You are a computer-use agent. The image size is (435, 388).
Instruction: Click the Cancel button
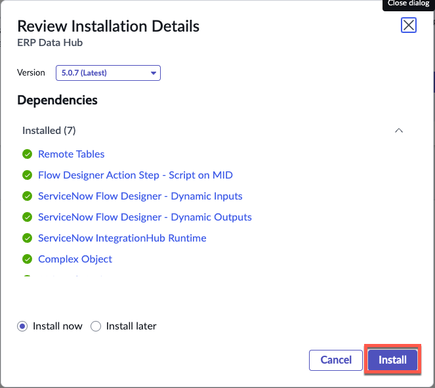pos(336,360)
